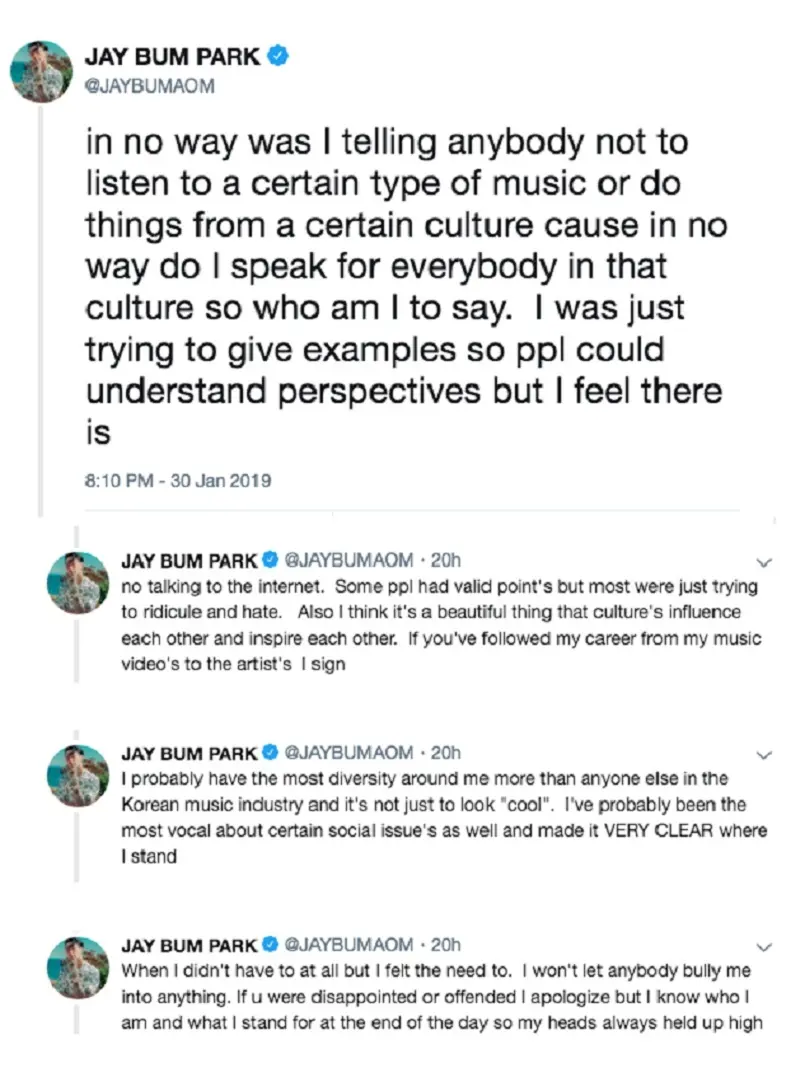800x1068 pixels.
Task: Click the avatar beside the "most diversity" reply
Action: click(78, 776)
